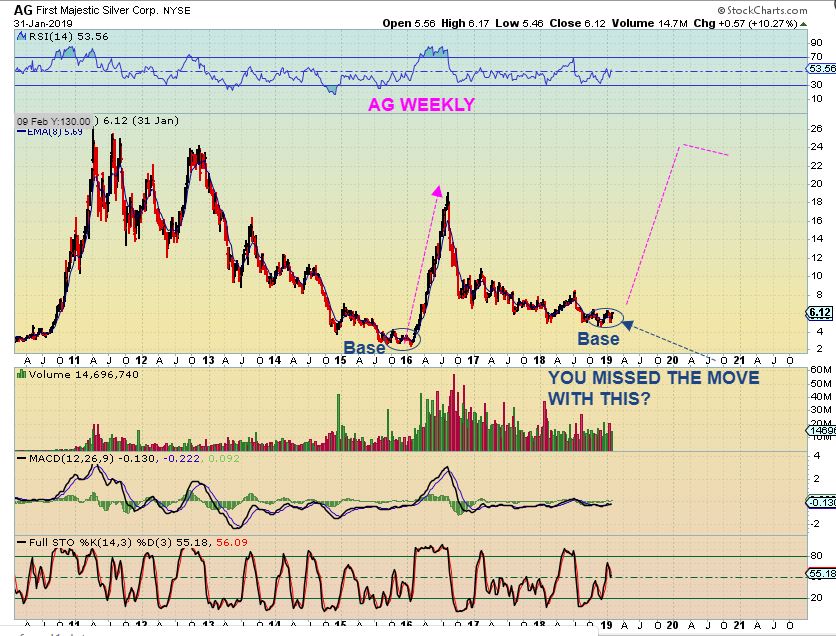836x636 pixels.
Task: Click the volume bars icon beside Volume label
Action: pos(21,374)
